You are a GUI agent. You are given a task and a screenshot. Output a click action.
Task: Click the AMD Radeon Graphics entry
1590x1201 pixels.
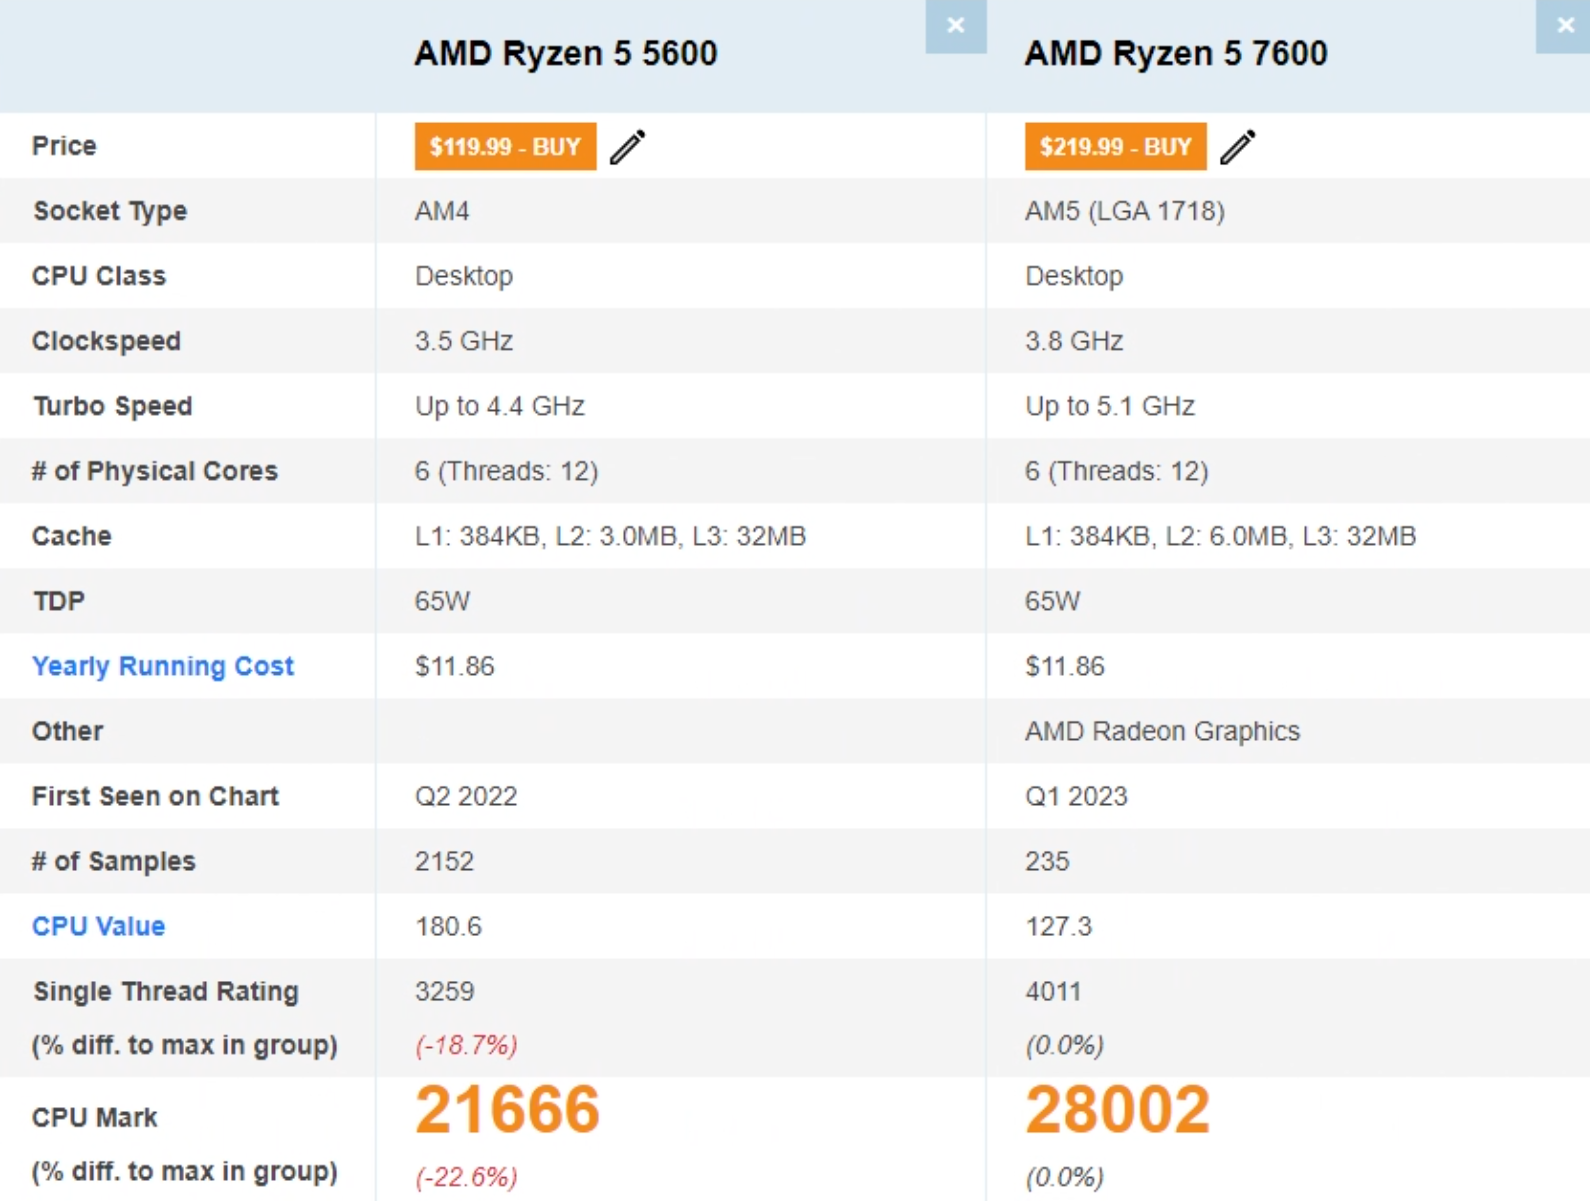[1162, 731]
